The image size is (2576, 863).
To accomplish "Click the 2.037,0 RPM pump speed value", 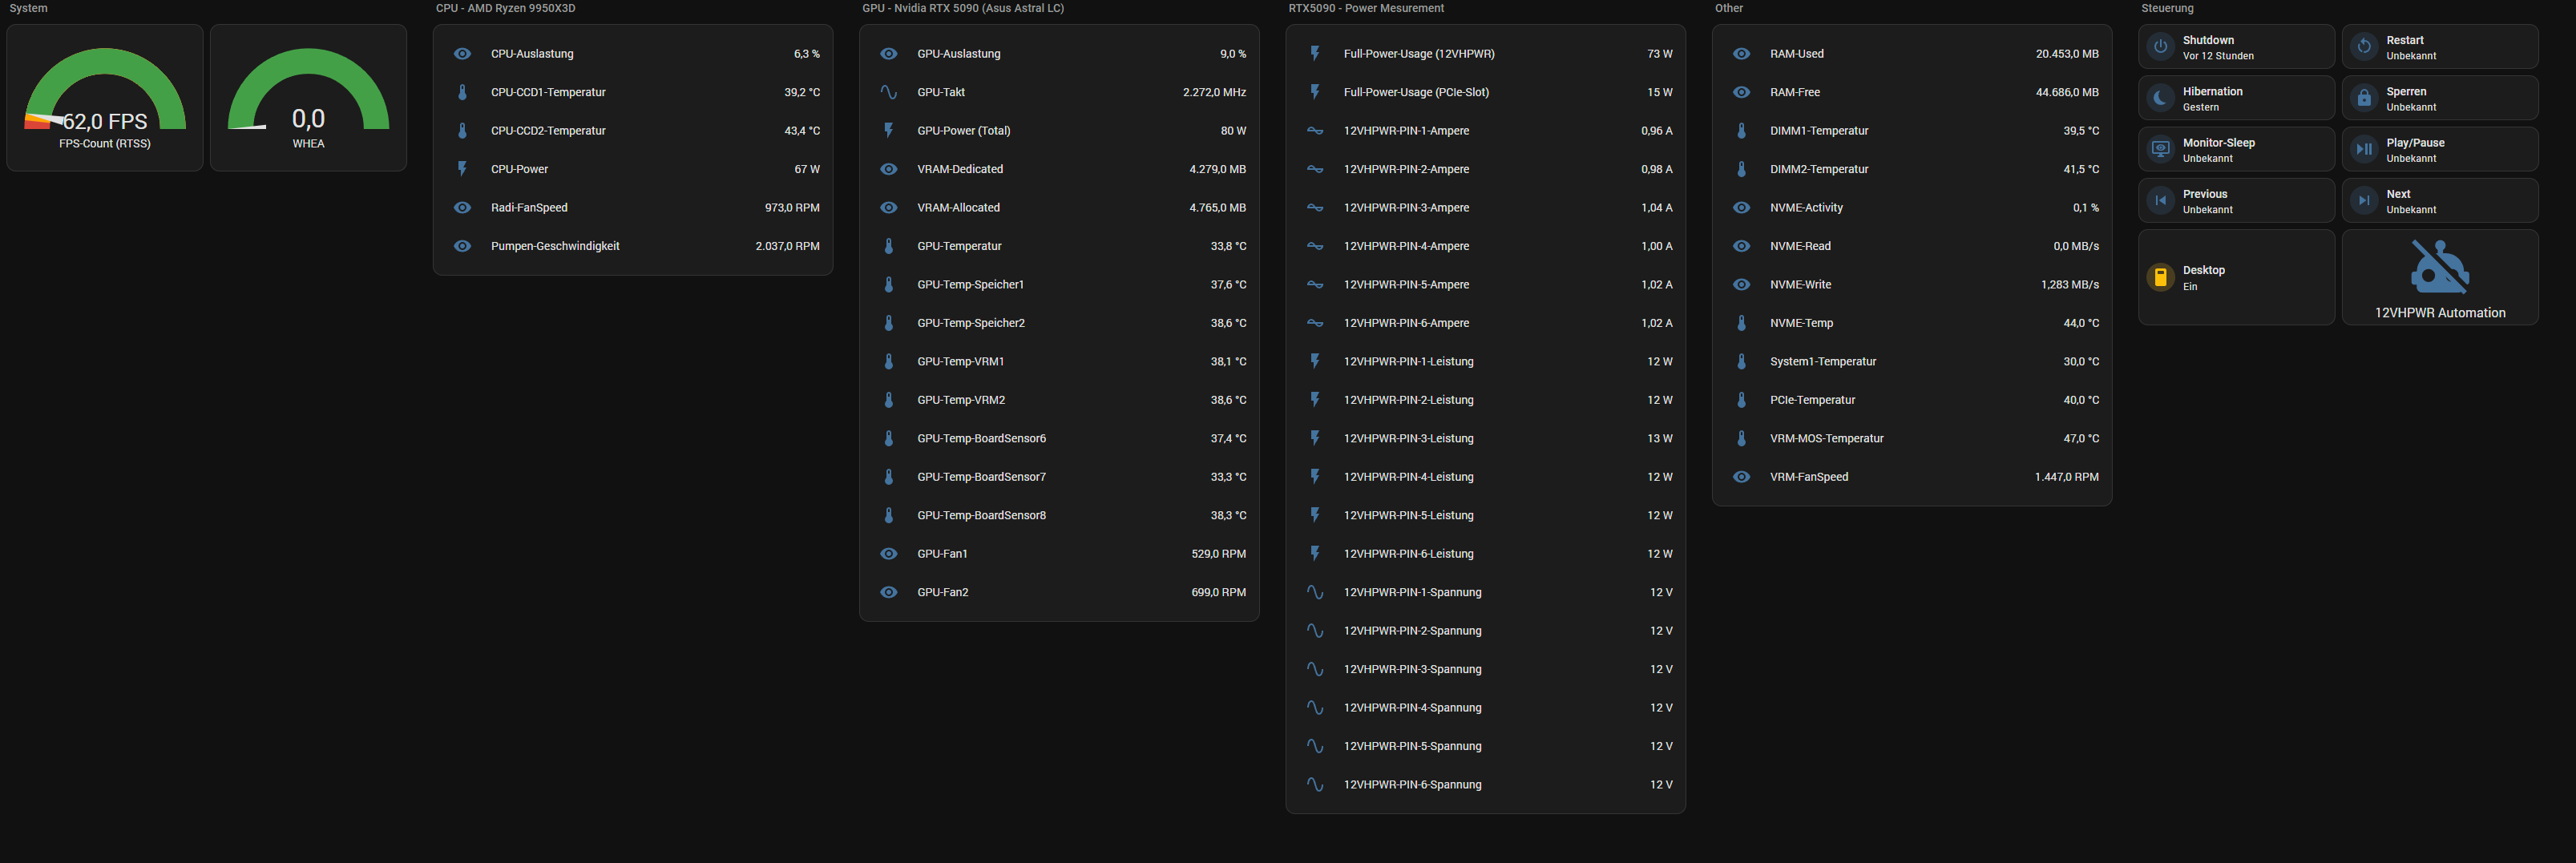I will click(787, 246).
